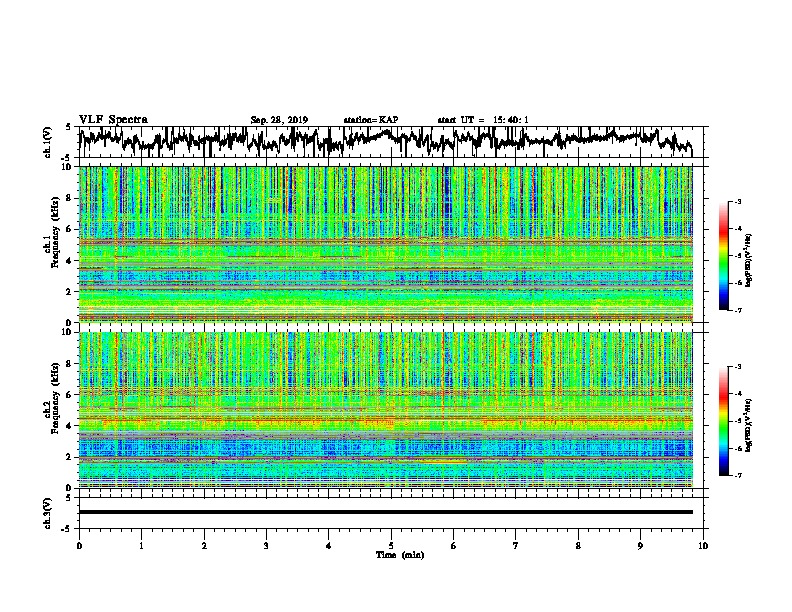Click the '8' kHz tick of ch.2 spectrogram

click(x=69, y=364)
